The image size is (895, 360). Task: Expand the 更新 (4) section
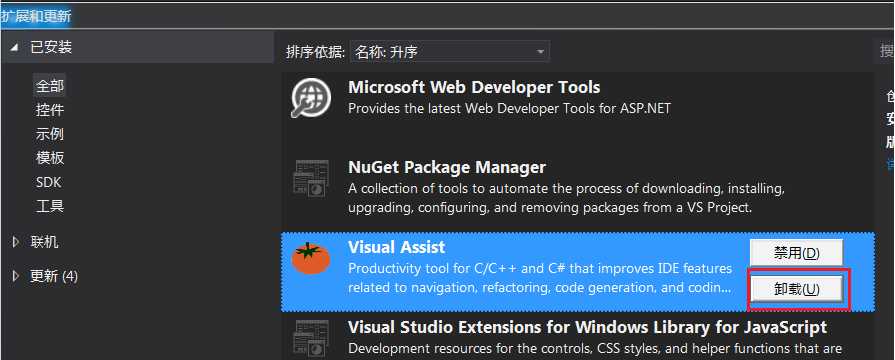click(x=15, y=277)
